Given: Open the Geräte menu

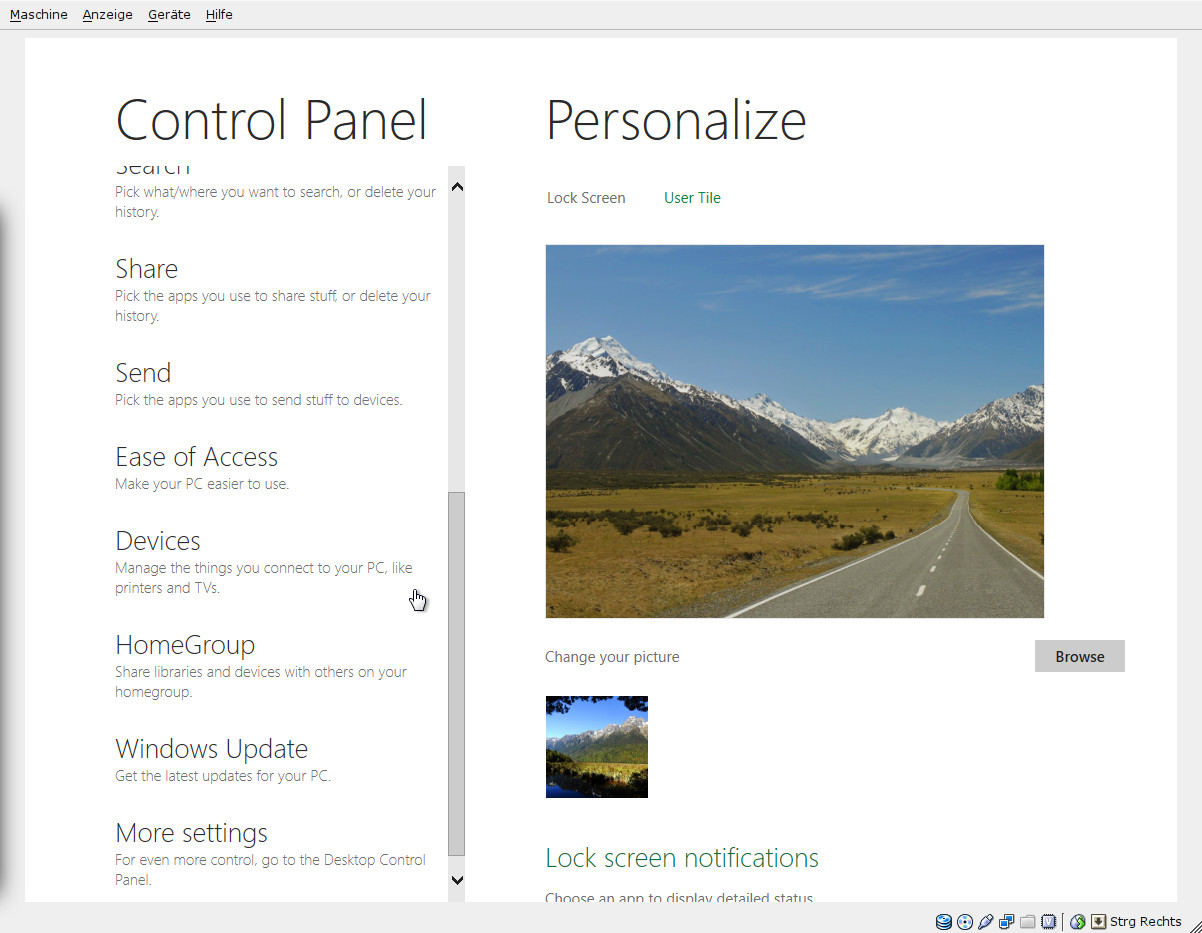Looking at the screenshot, I should [169, 15].
